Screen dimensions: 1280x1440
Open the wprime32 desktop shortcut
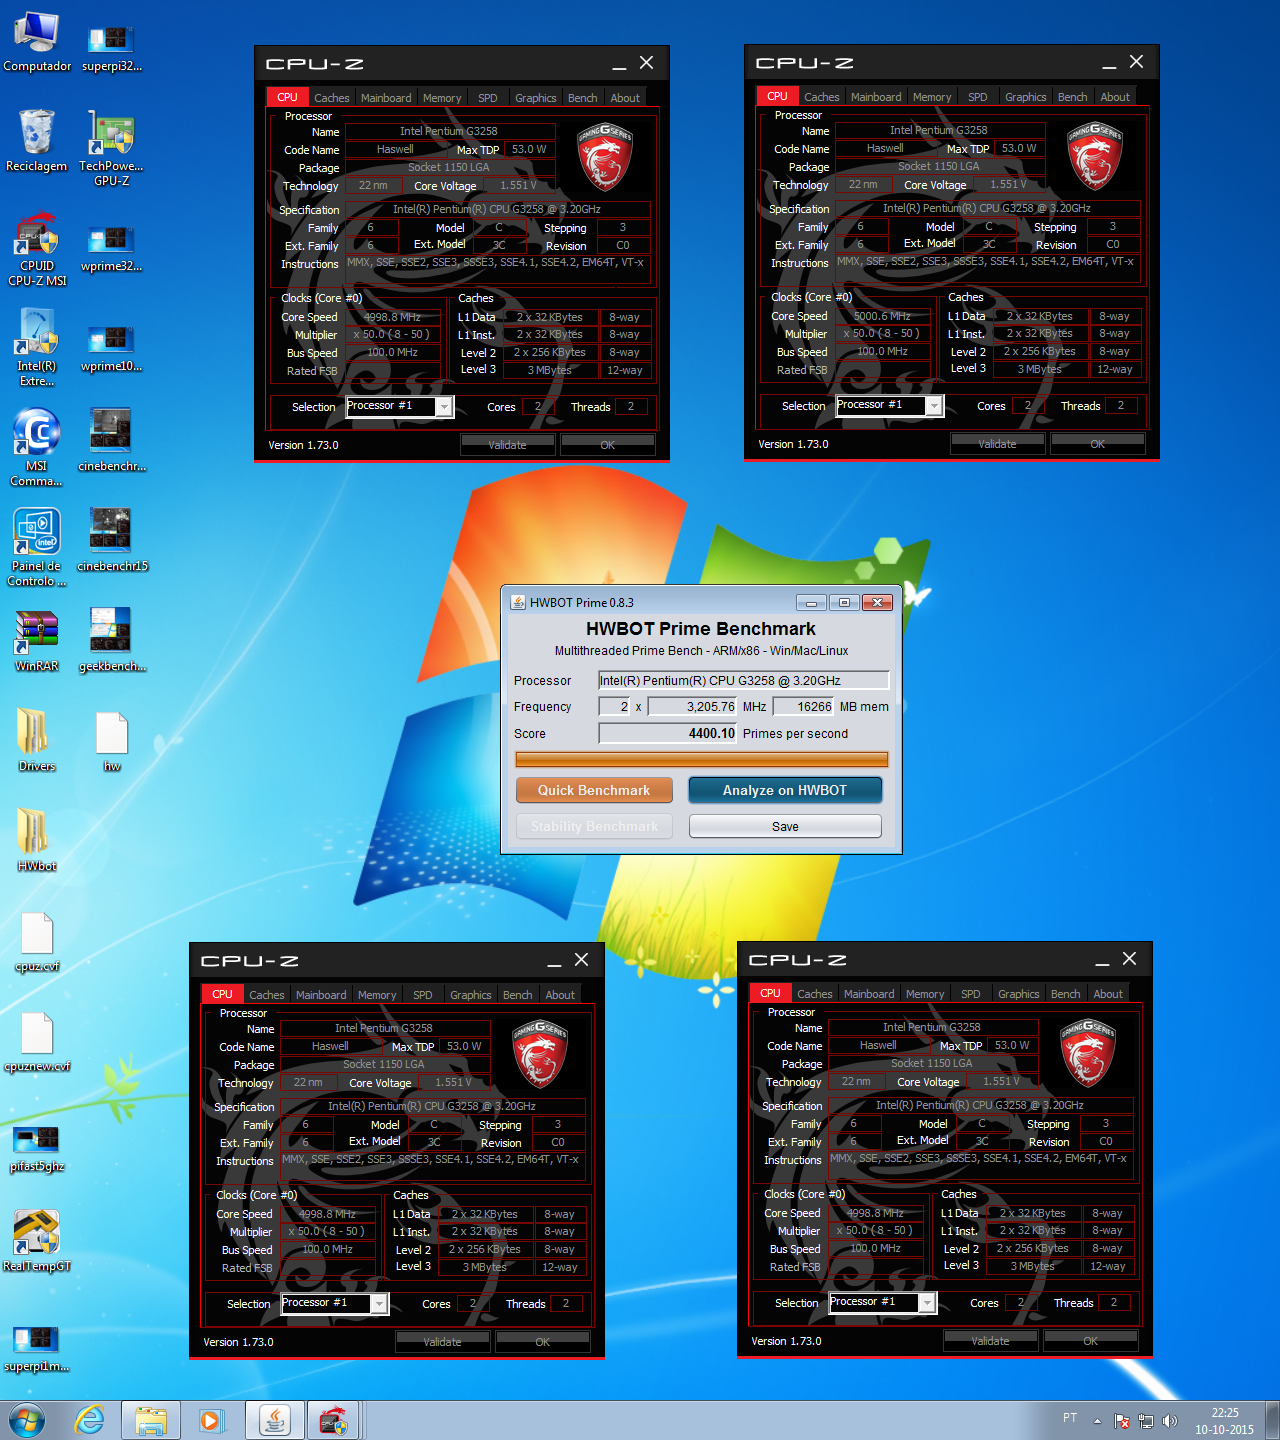click(x=112, y=246)
